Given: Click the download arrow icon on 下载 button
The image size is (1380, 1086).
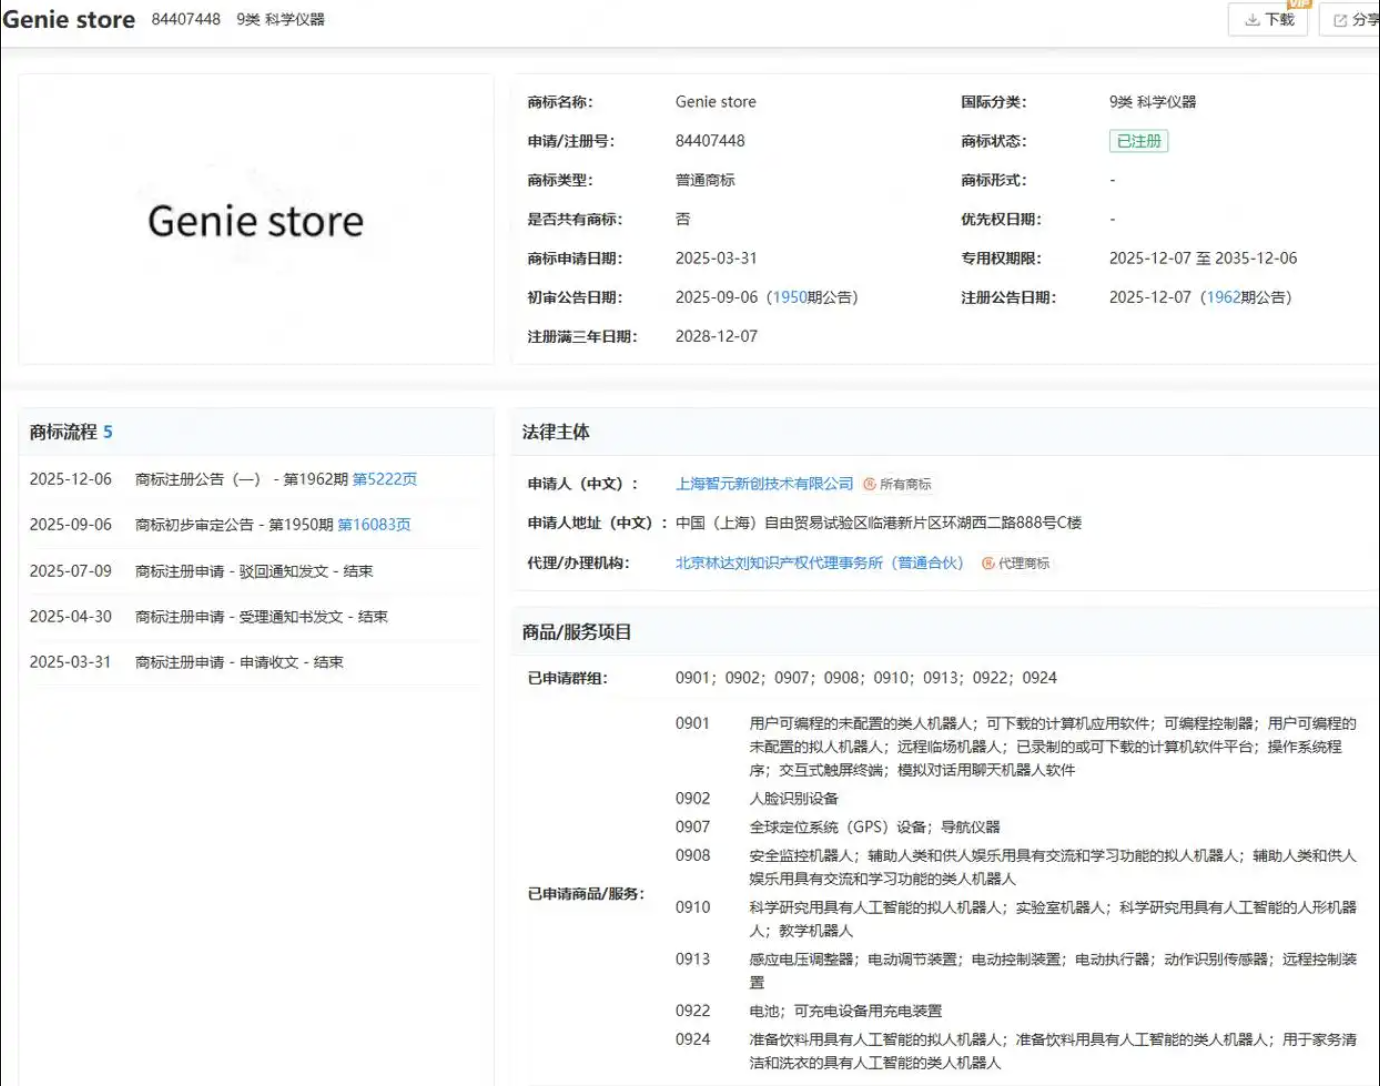Looking at the screenshot, I should pos(1251,19).
